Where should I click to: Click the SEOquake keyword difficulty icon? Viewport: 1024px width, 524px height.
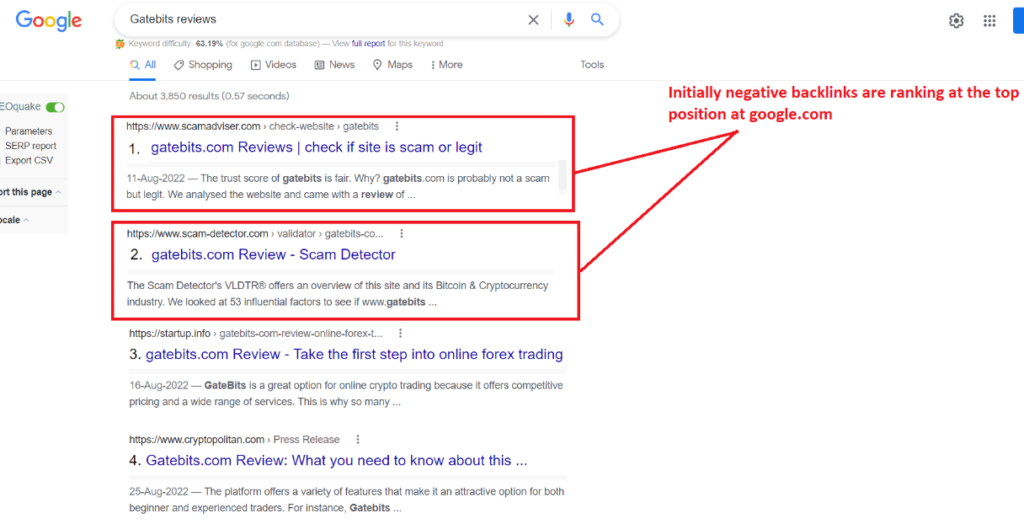(x=120, y=44)
